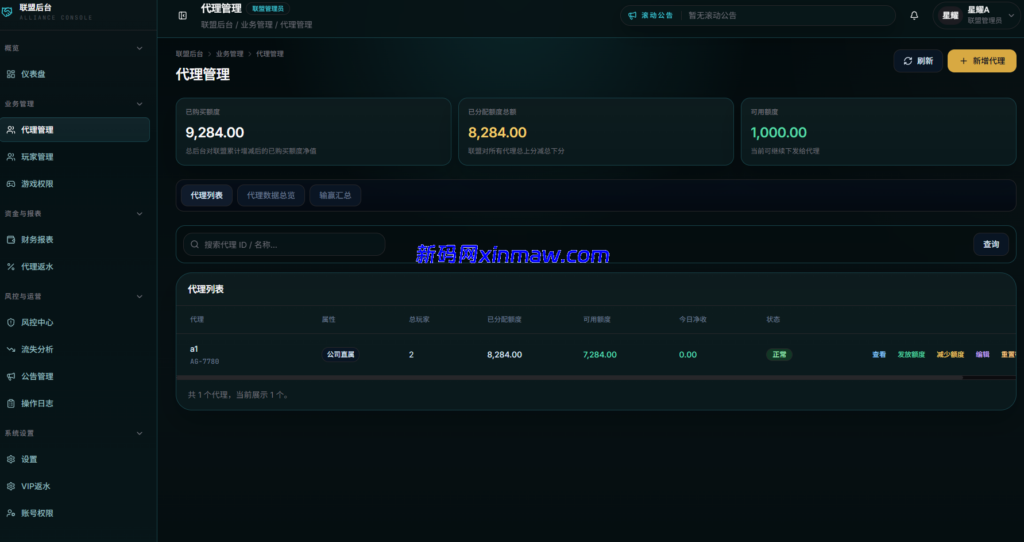Screen dimensions: 1024x542
Task: Click the 7,284.00 available quota cell
Action: coord(600,355)
